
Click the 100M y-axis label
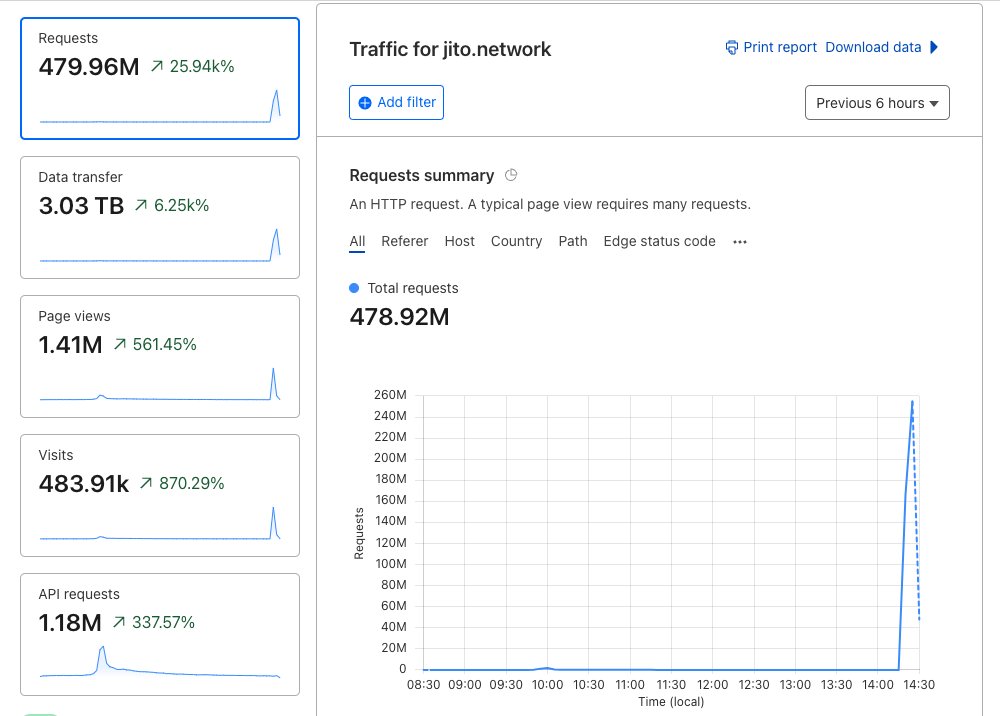pyautogui.click(x=390, y=564)
